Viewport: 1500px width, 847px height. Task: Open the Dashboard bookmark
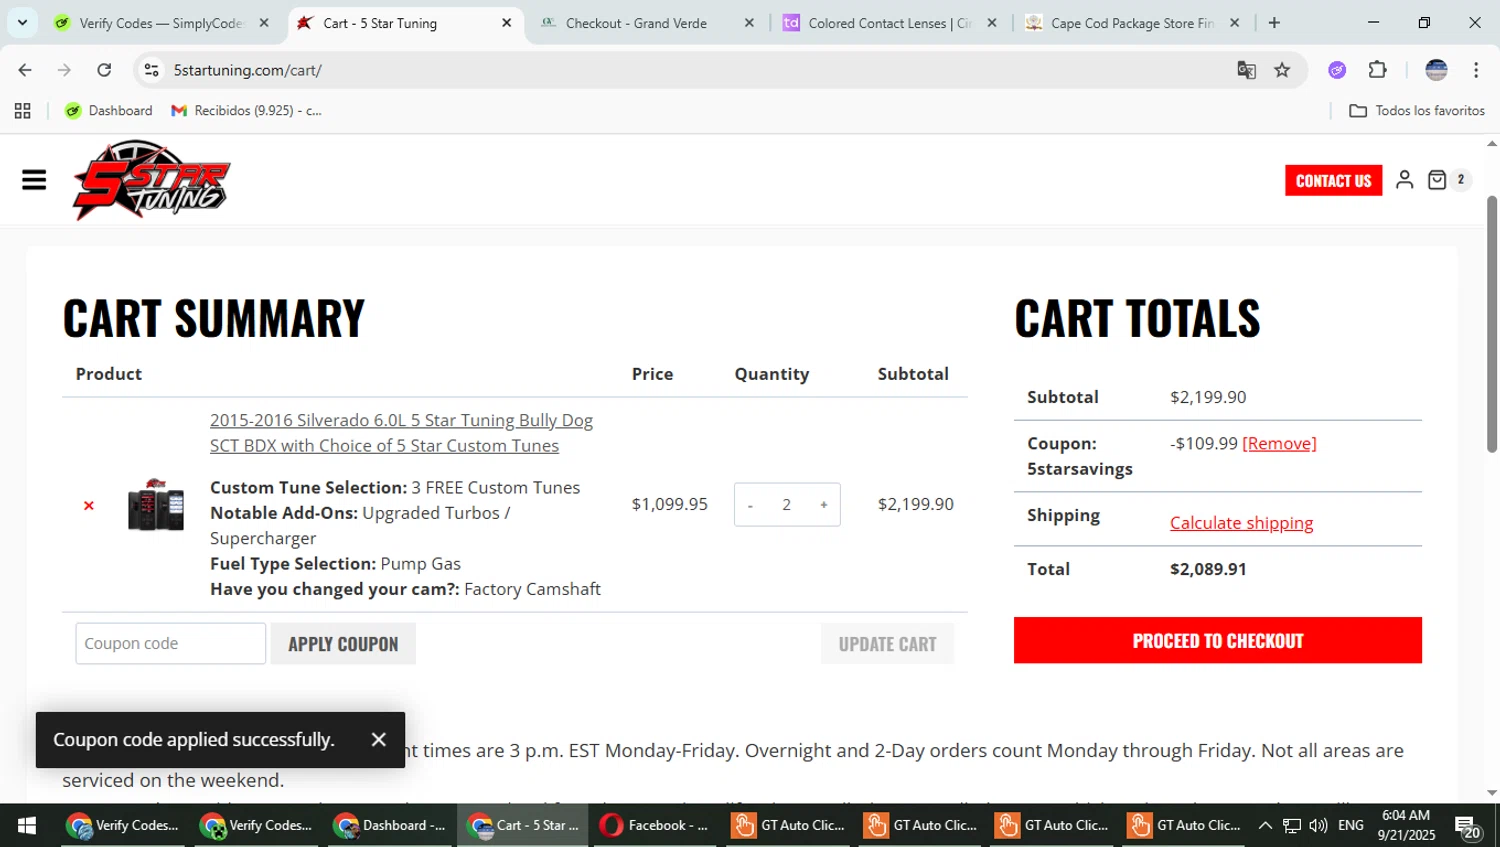coord(109,111)
